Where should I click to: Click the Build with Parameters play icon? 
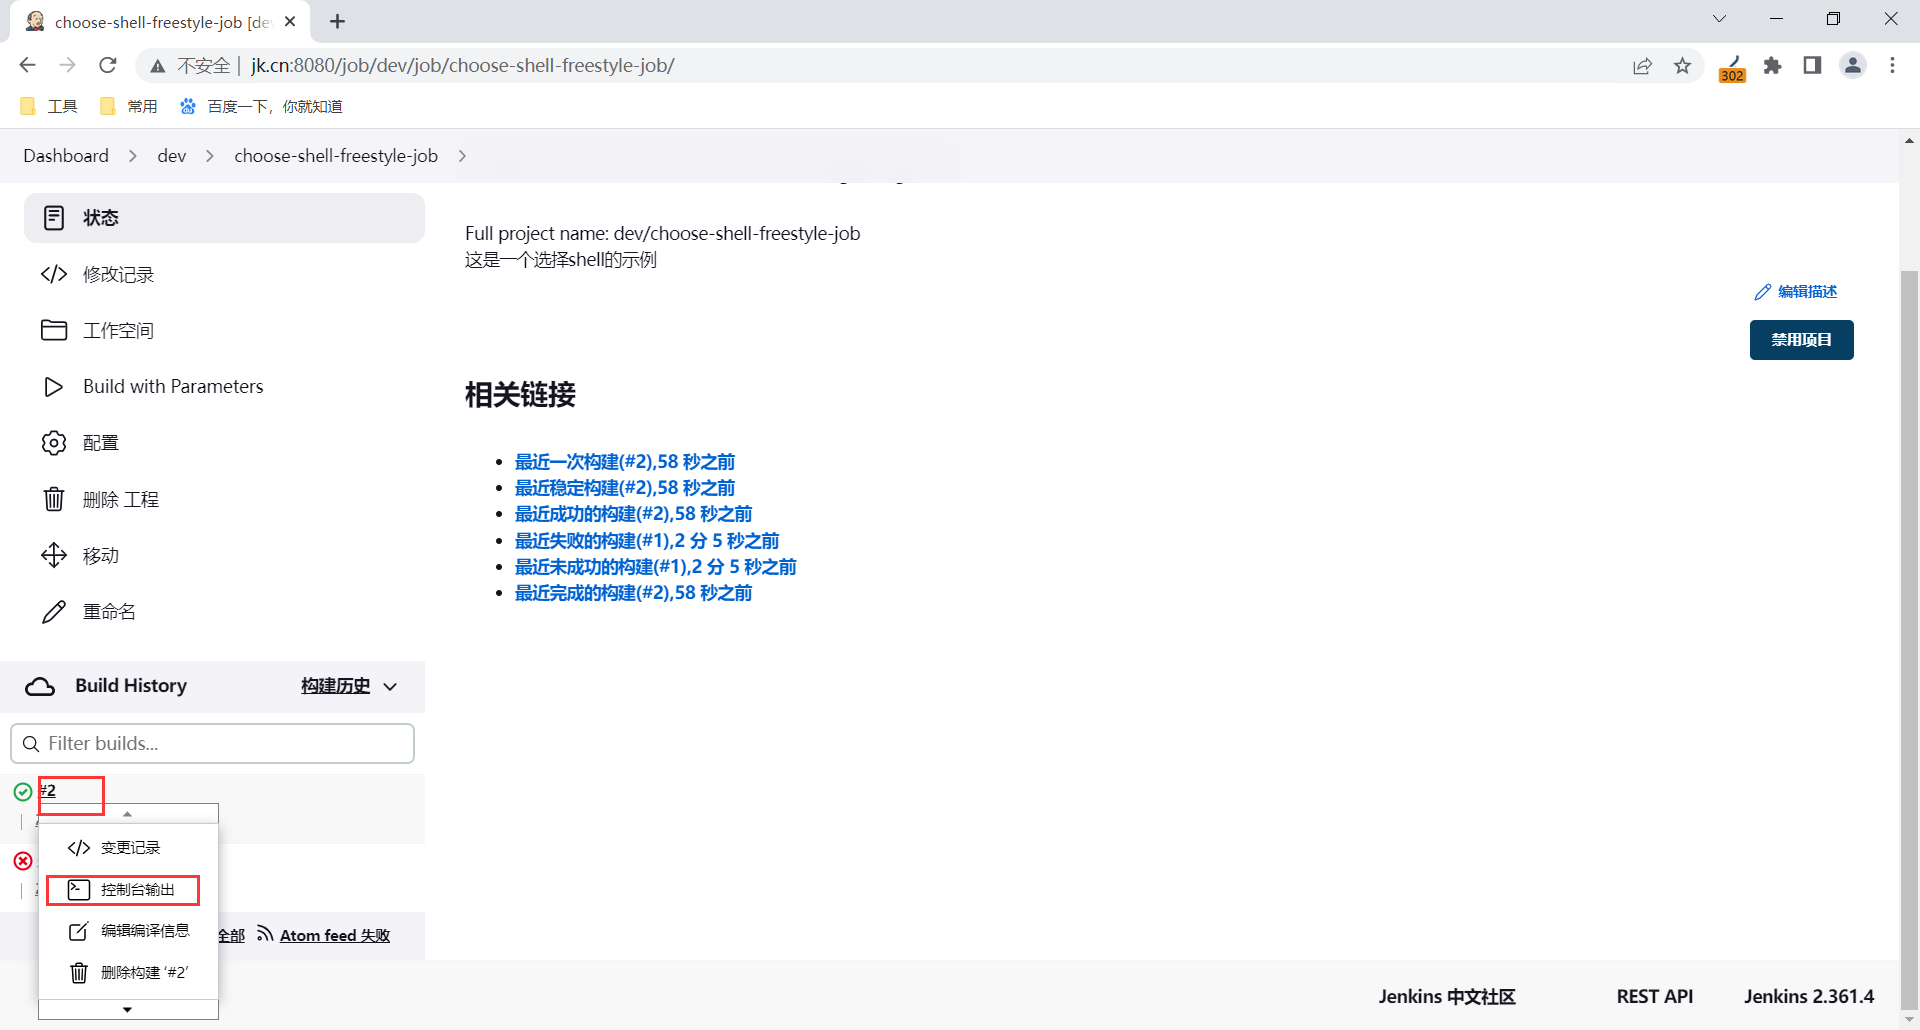(x=54, y=387)
